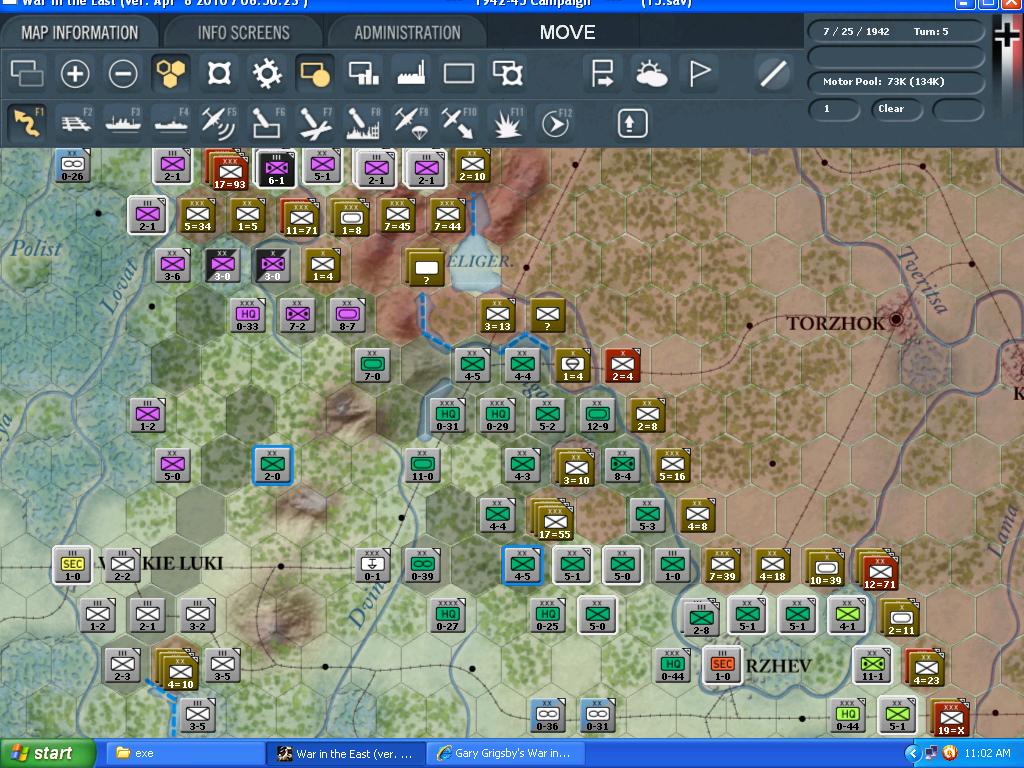This screenshot has width=1024, height=768.
Task: Click the flag with arrow icon
Action: click(602, 73)
